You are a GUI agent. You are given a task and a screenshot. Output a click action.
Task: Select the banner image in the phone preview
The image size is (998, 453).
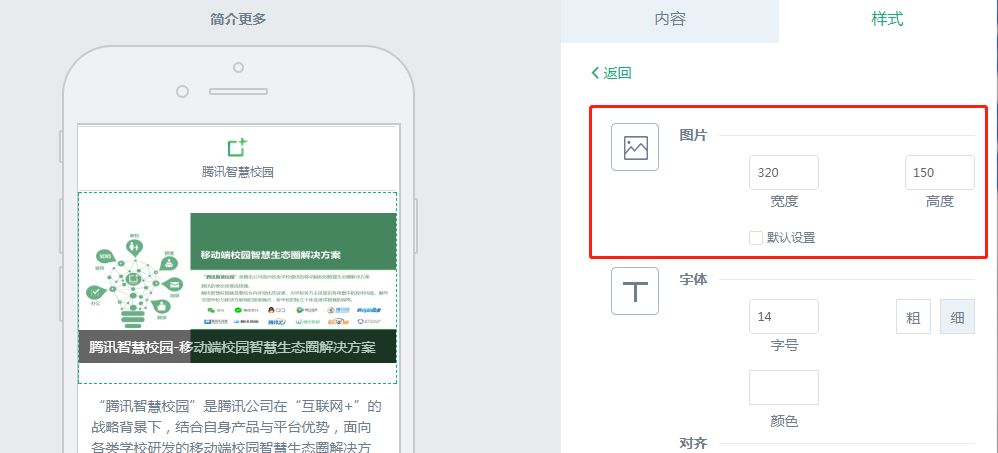click(237, 288)
